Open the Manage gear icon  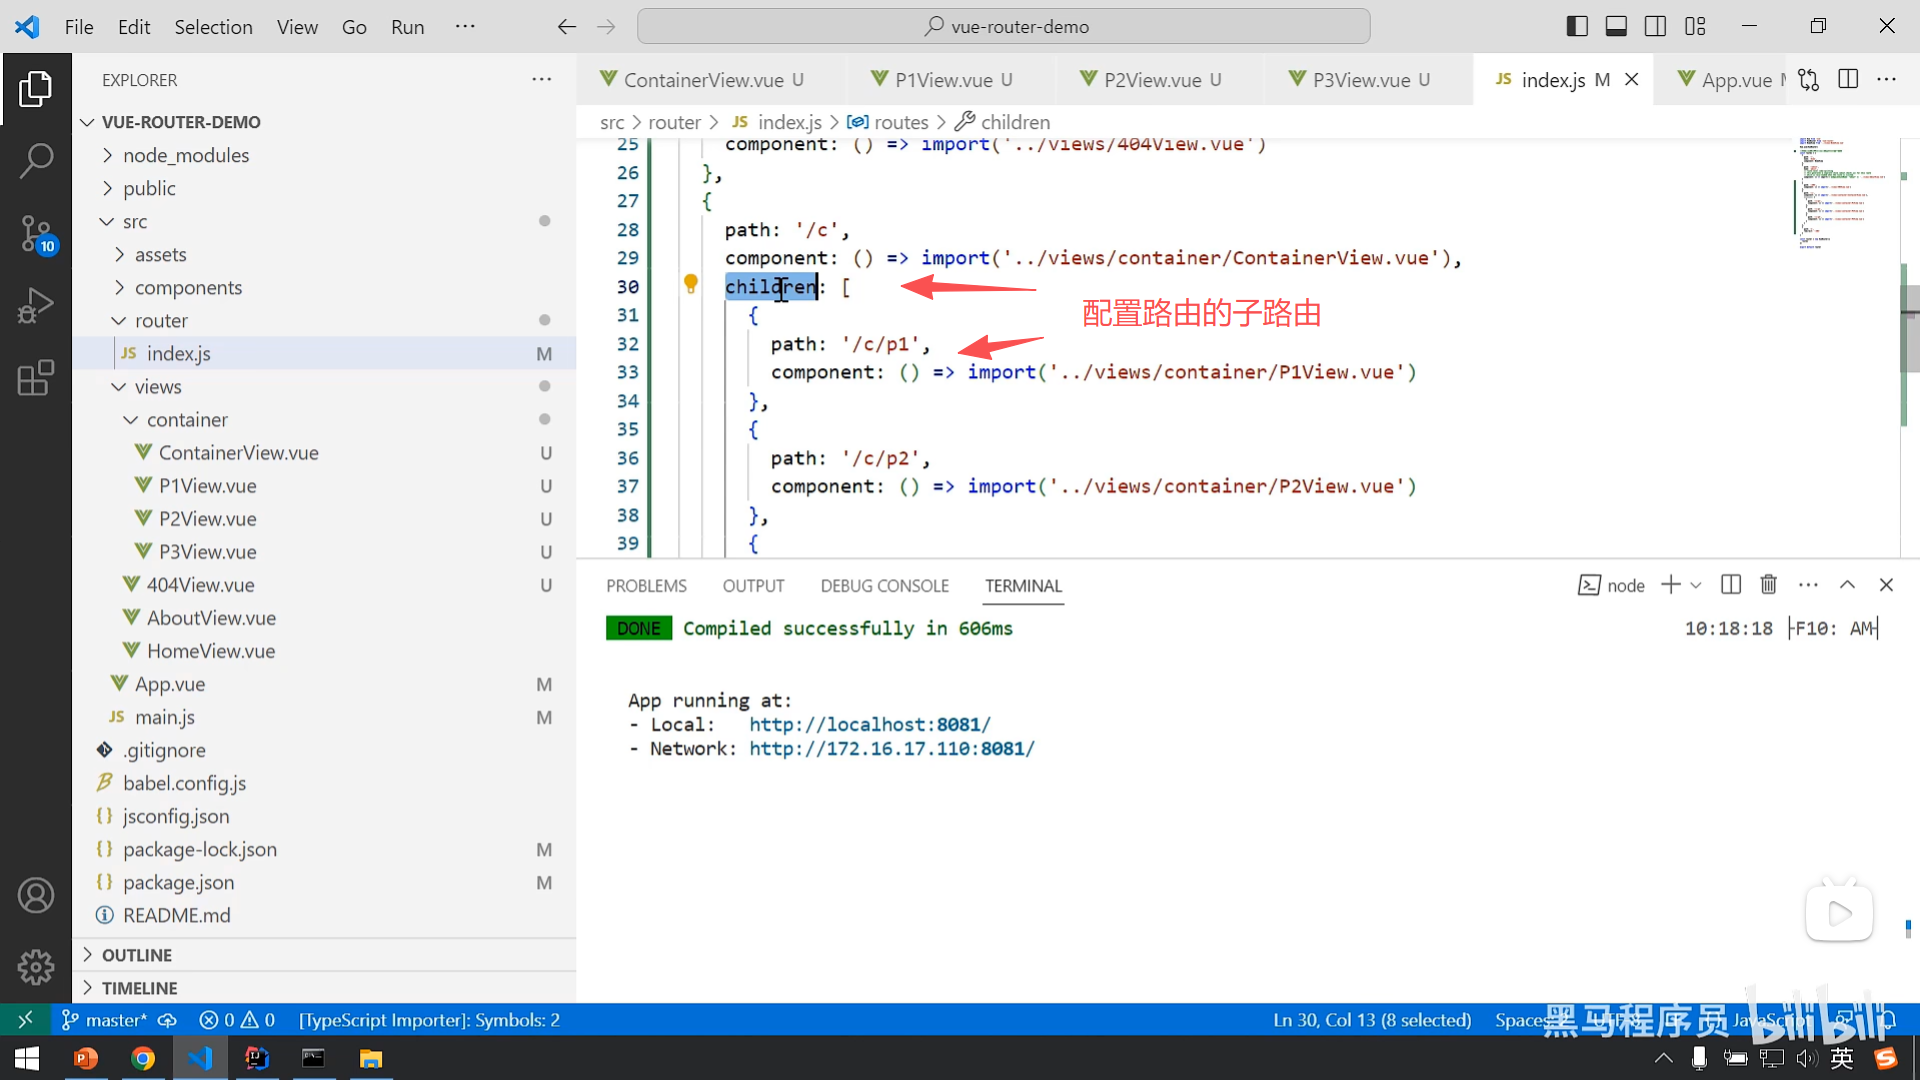pos(36,967)
